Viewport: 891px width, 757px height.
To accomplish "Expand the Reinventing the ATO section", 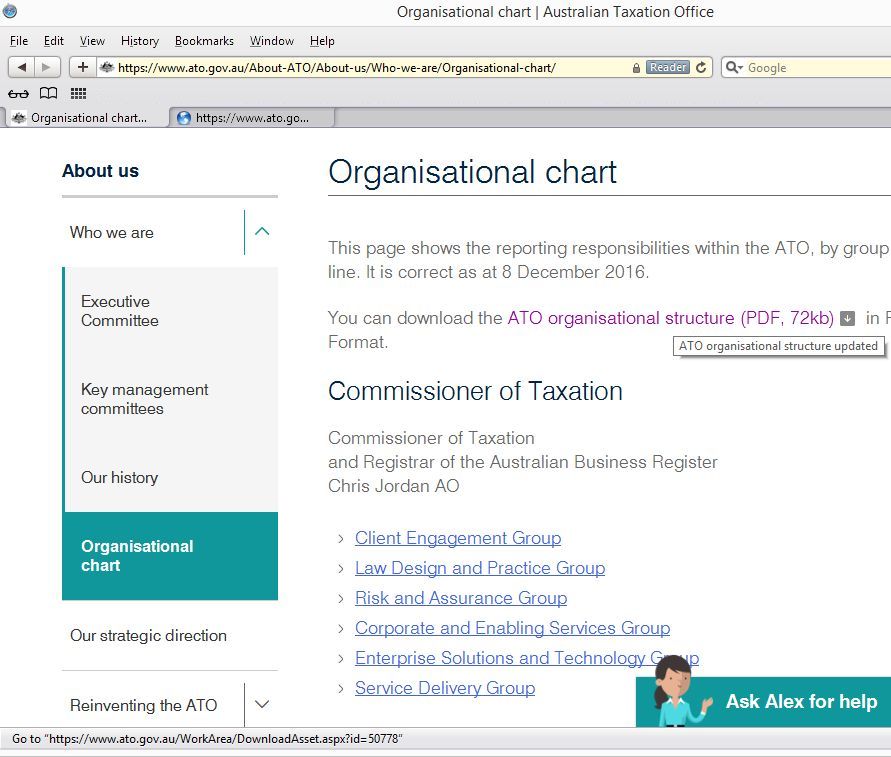I will [261, 704].
